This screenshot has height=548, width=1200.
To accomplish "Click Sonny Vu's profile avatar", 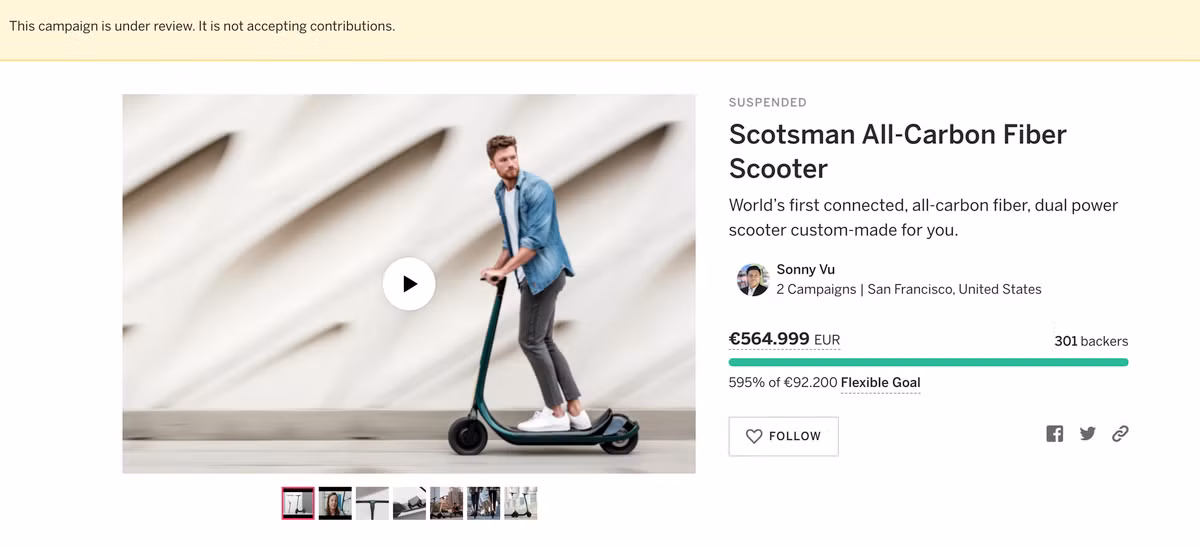I will click(752, 280).
